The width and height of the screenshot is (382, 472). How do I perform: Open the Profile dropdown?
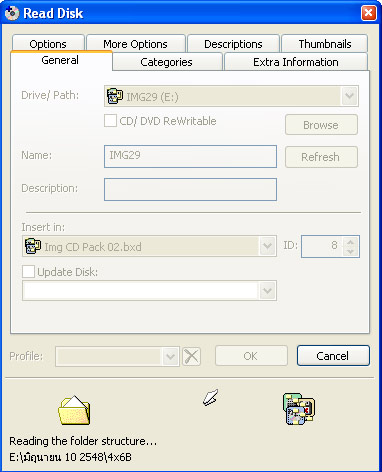click(170, 357)
